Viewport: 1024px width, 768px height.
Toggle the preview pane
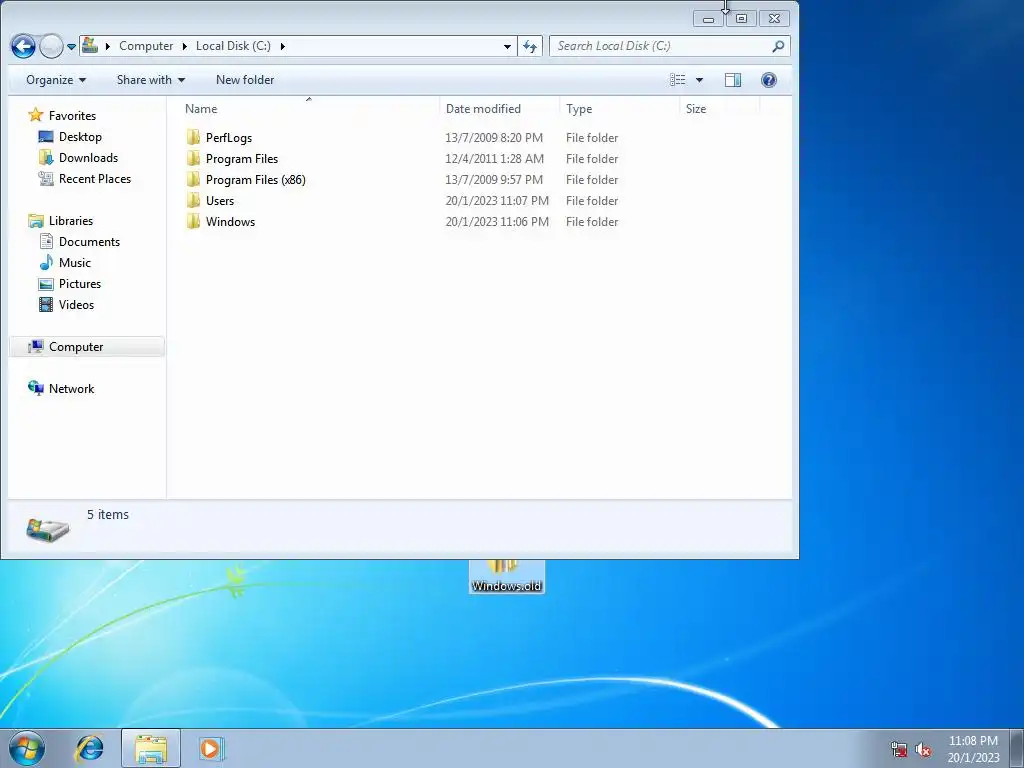pos(733,80)
